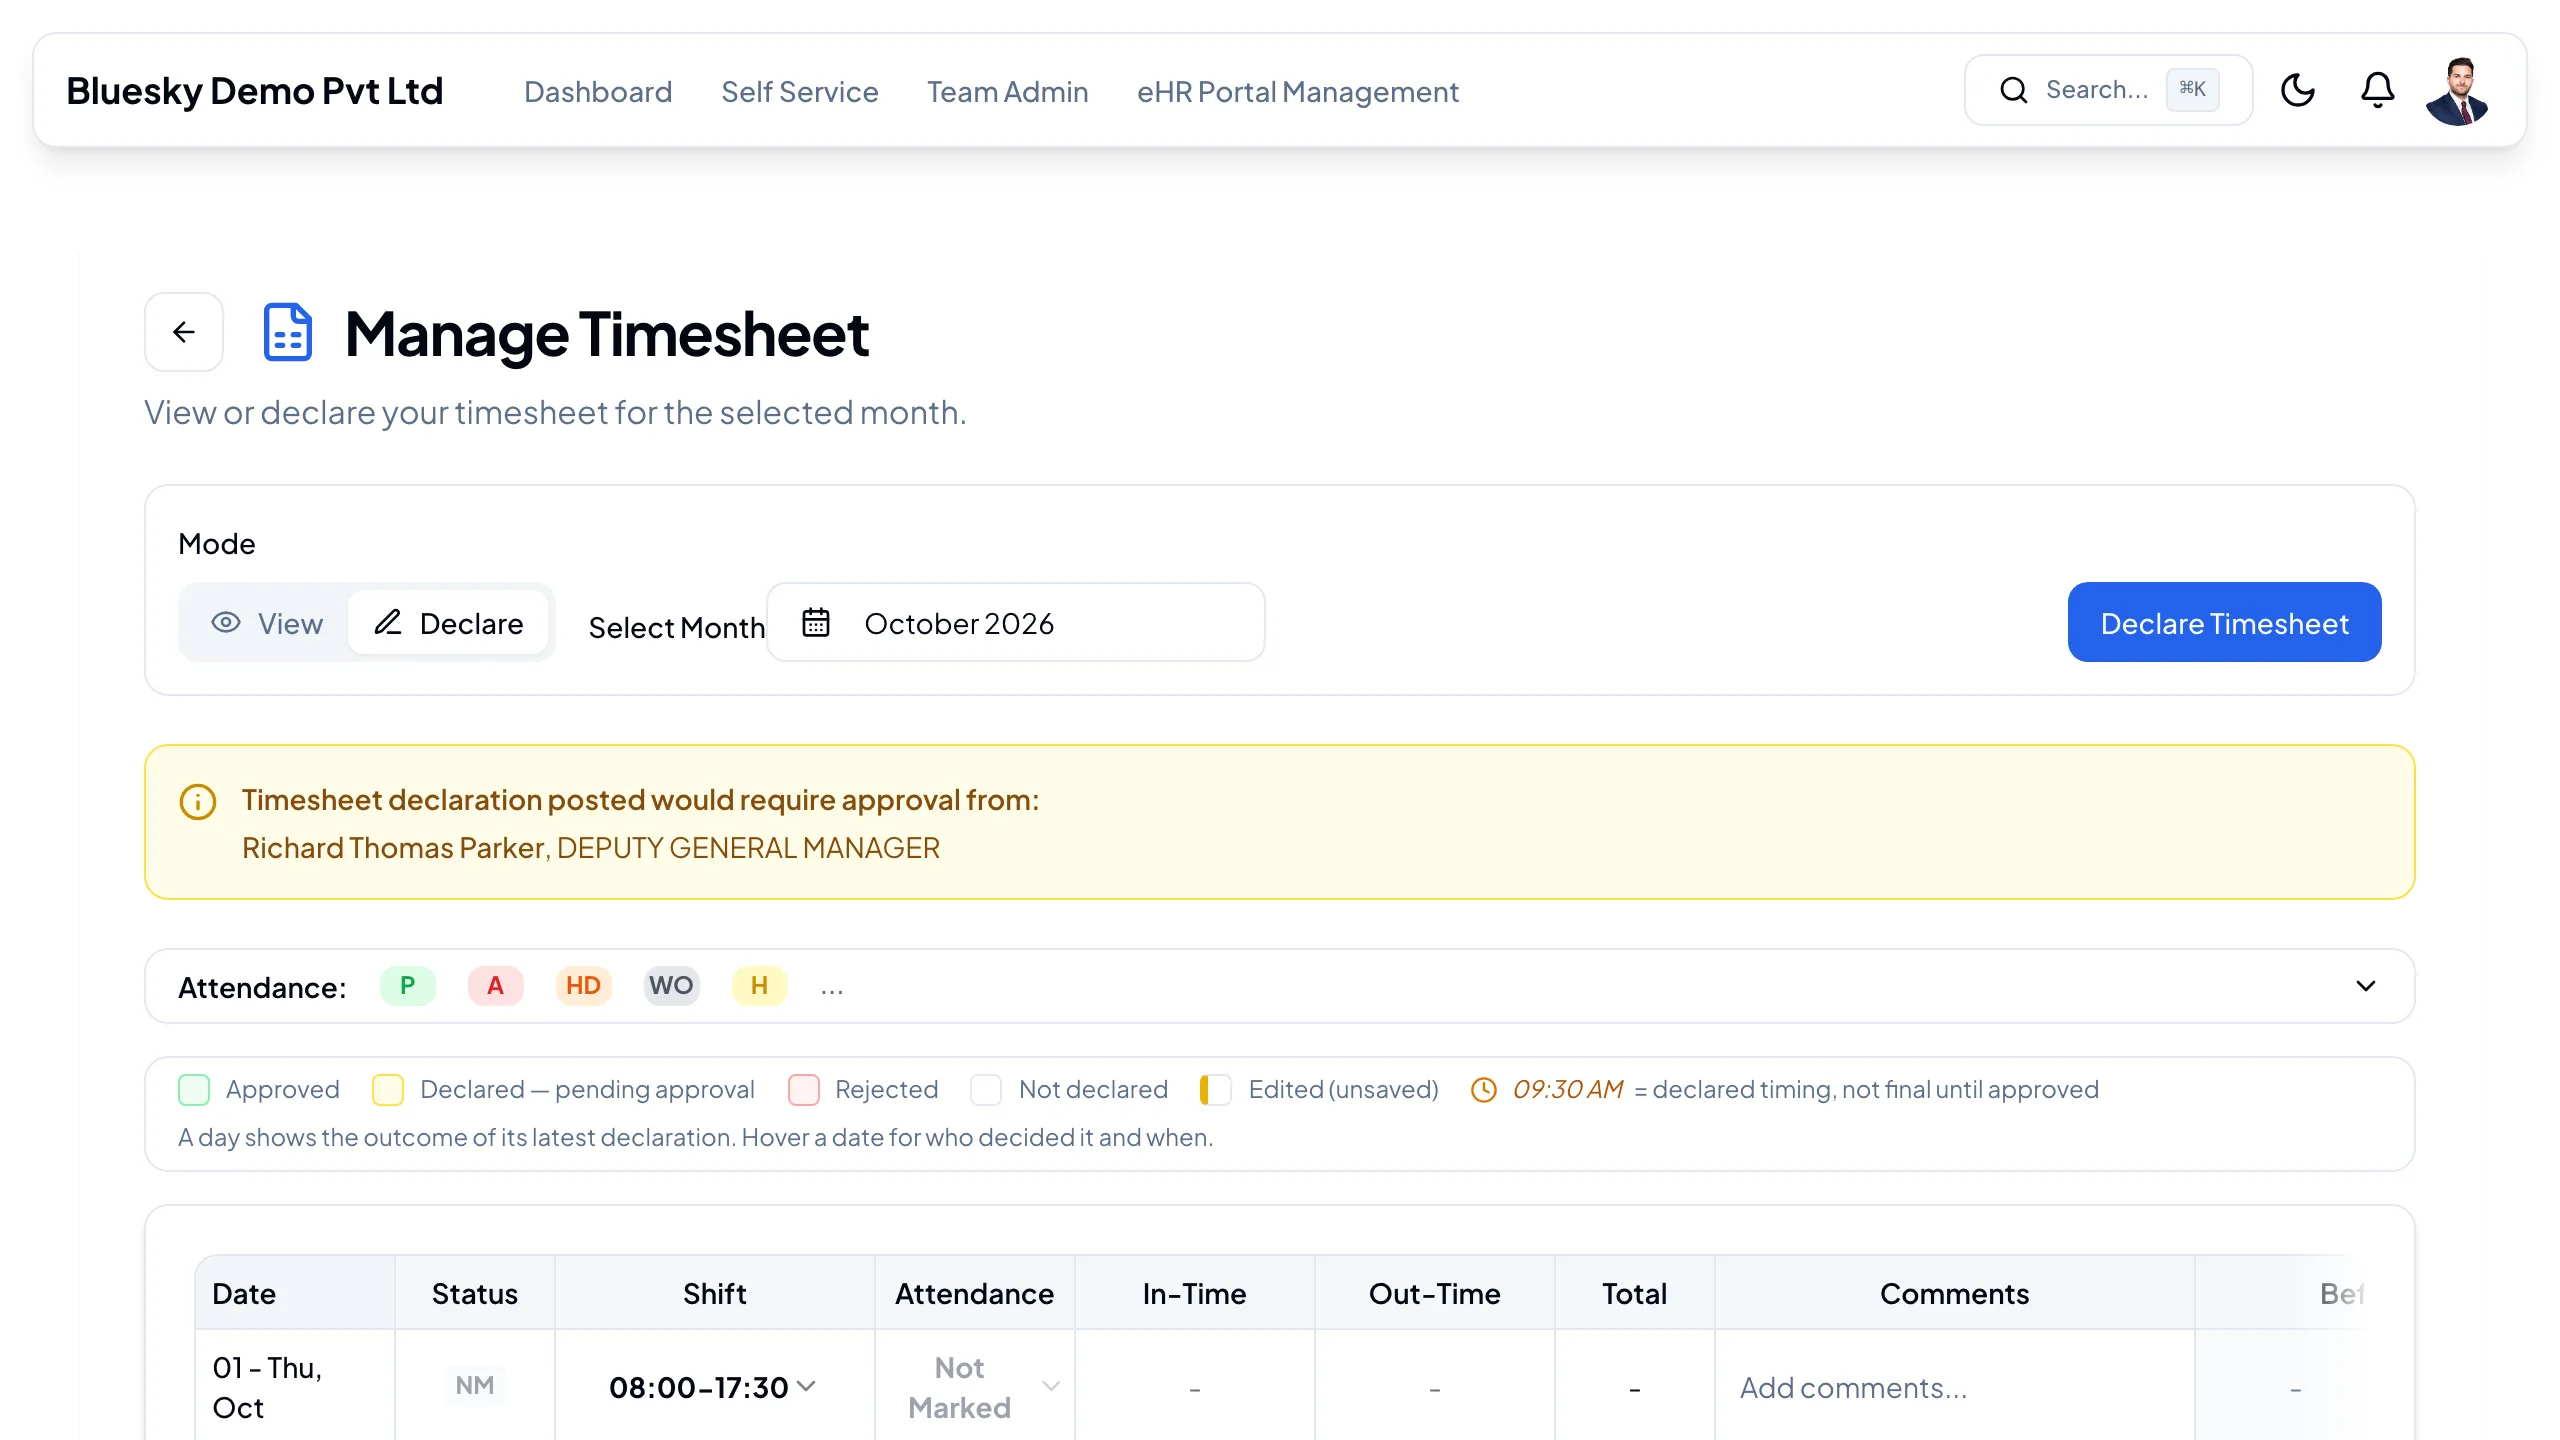Click the Approved green legend swatch
Screen dimensions: 2560x1440
(194, 1090)
